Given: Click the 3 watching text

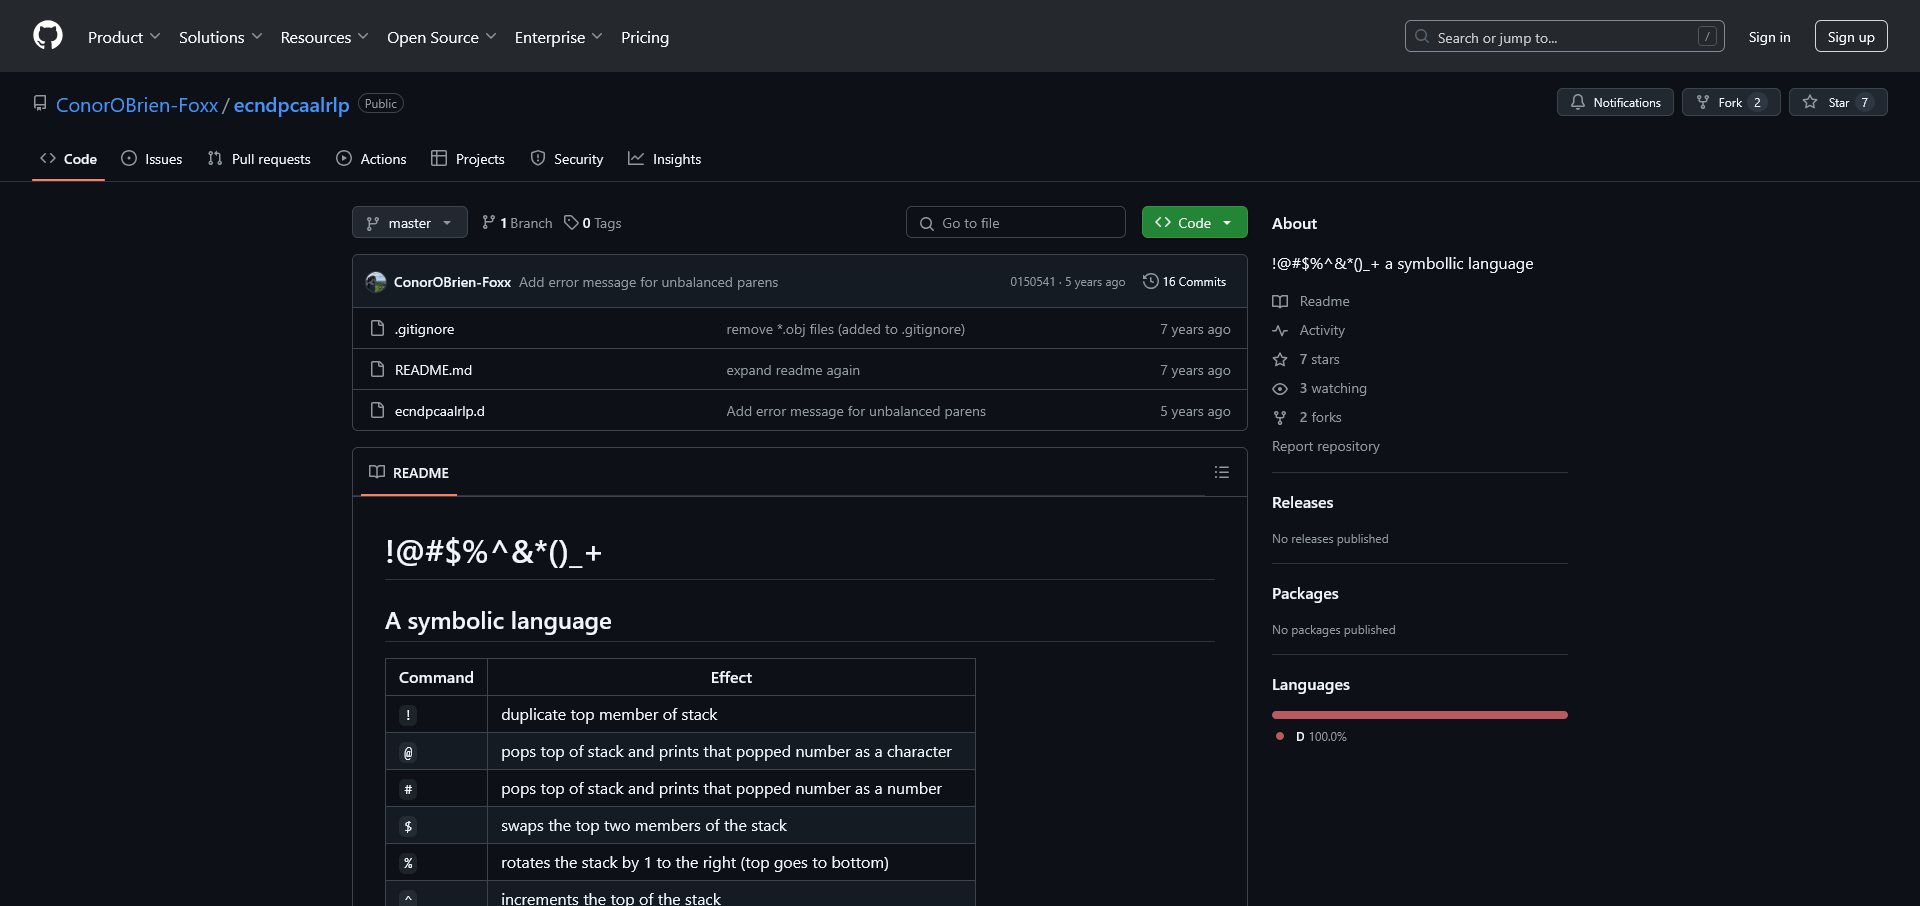Looking at the screenshot, I should (1333, 388).
